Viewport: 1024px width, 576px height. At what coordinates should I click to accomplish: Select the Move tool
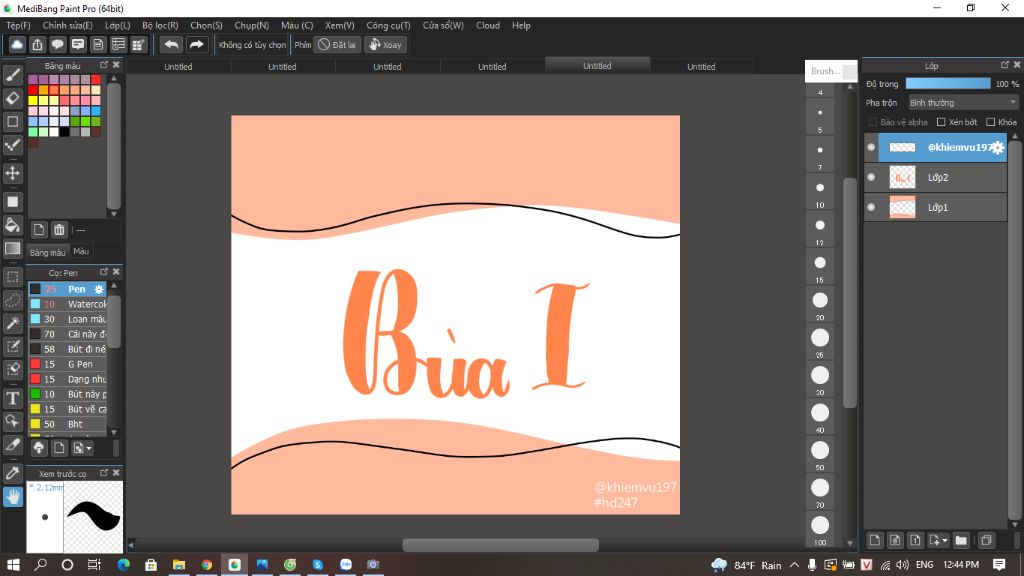(x=13, y=173)
